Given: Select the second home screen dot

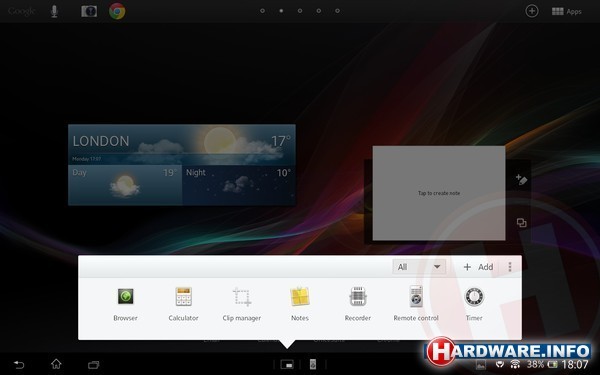Looking at the screenshot, I should [x=281, y=11].
